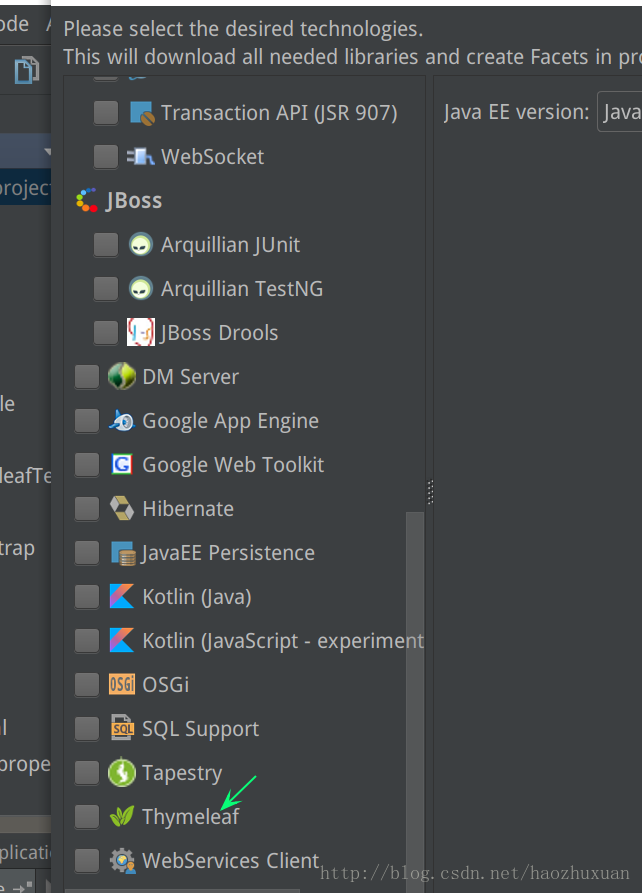Enable the Hibernate checkbox
Screen dimensions: 642x893
87,509
